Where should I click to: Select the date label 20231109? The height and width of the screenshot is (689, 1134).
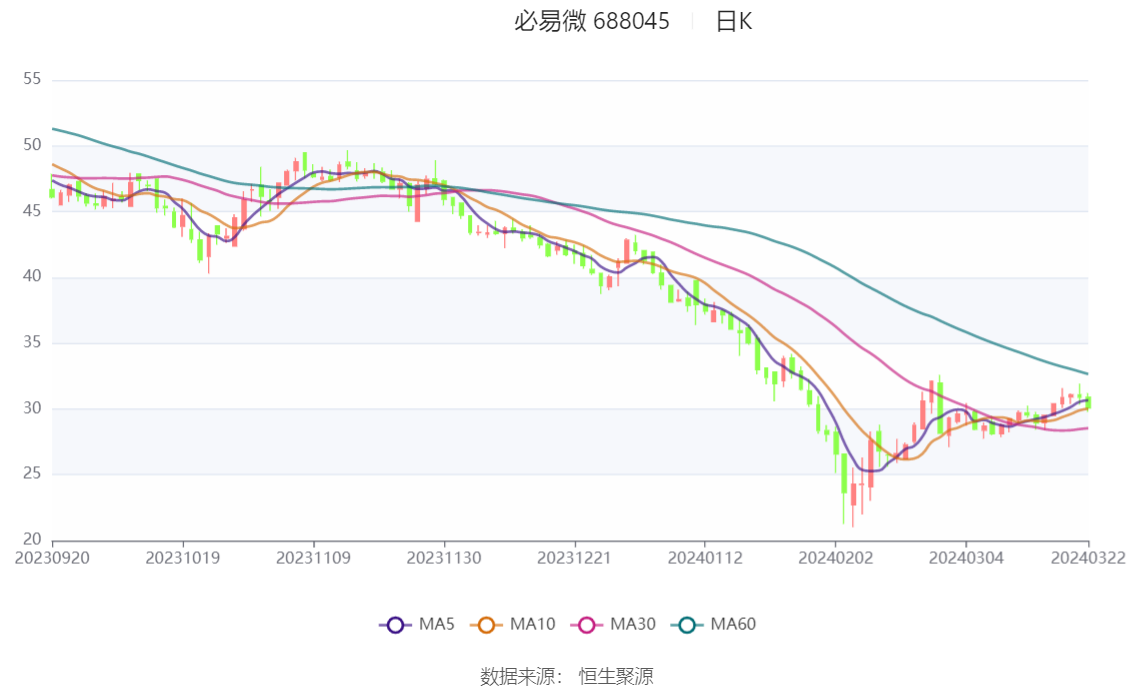tap(313, 558)
